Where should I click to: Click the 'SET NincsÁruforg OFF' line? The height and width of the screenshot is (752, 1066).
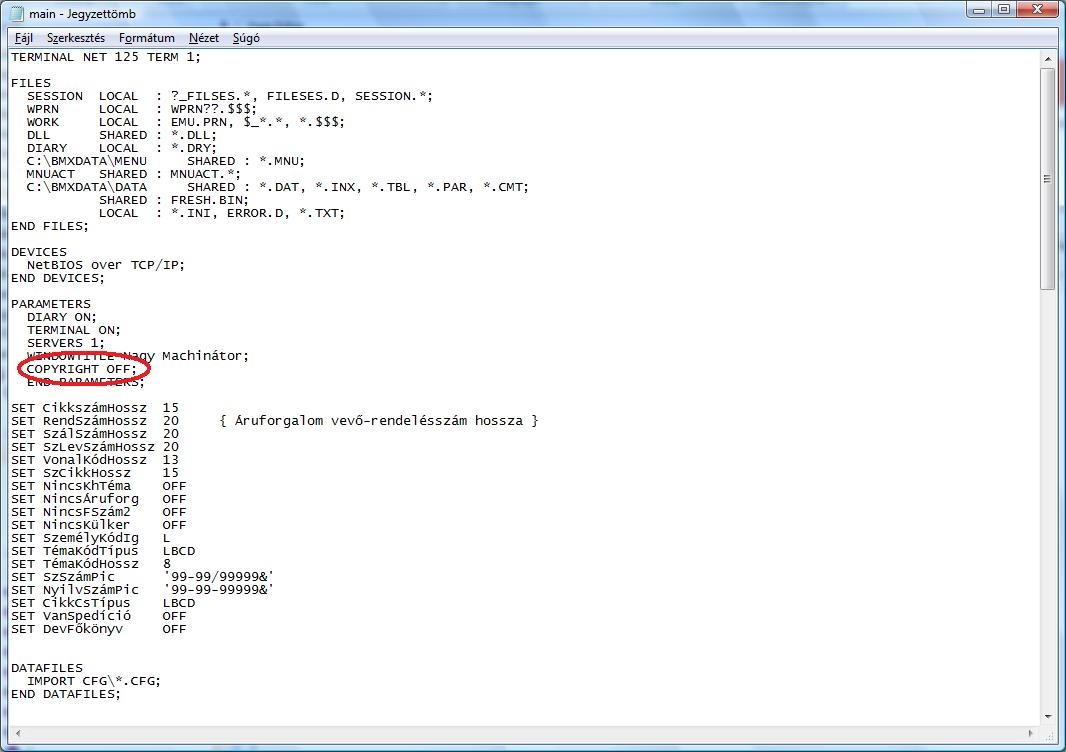coord(99,499)
